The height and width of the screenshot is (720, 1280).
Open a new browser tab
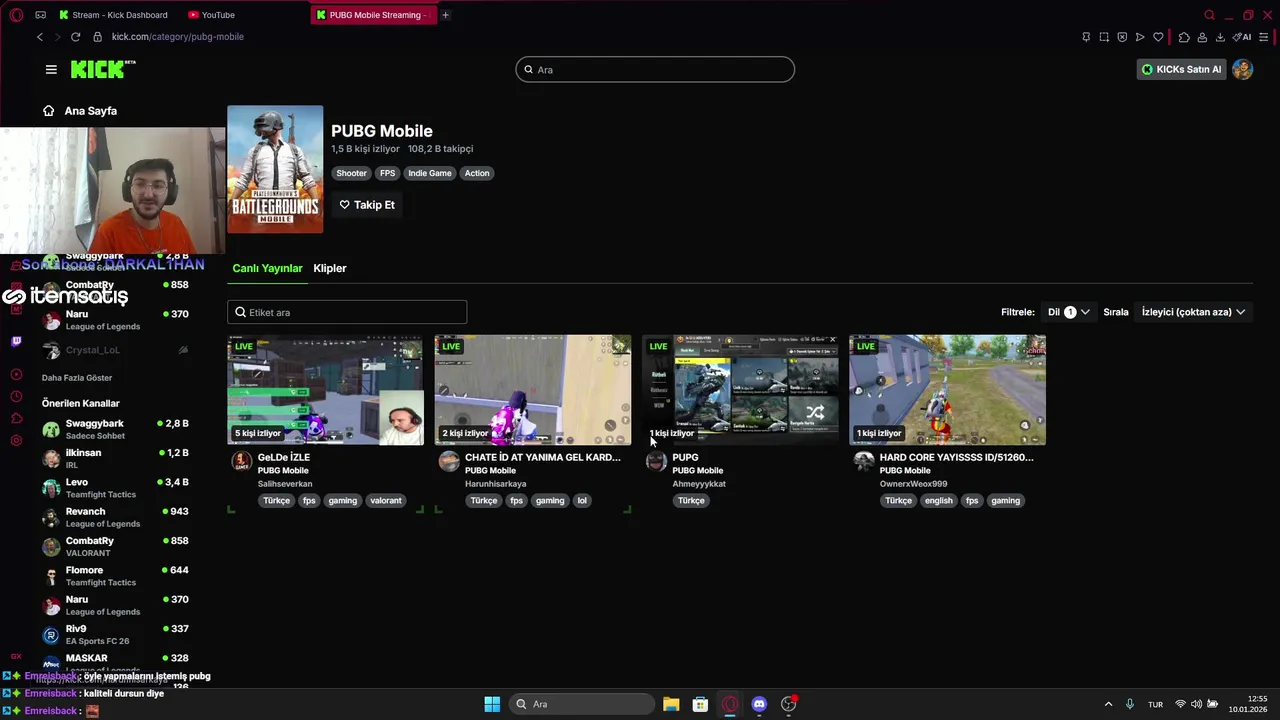point(445,15)
